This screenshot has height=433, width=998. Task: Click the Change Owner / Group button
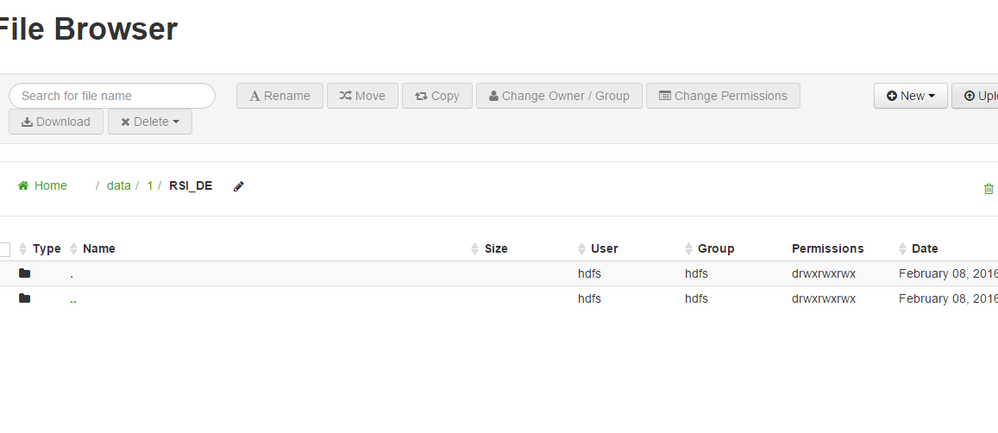[559, 96]
